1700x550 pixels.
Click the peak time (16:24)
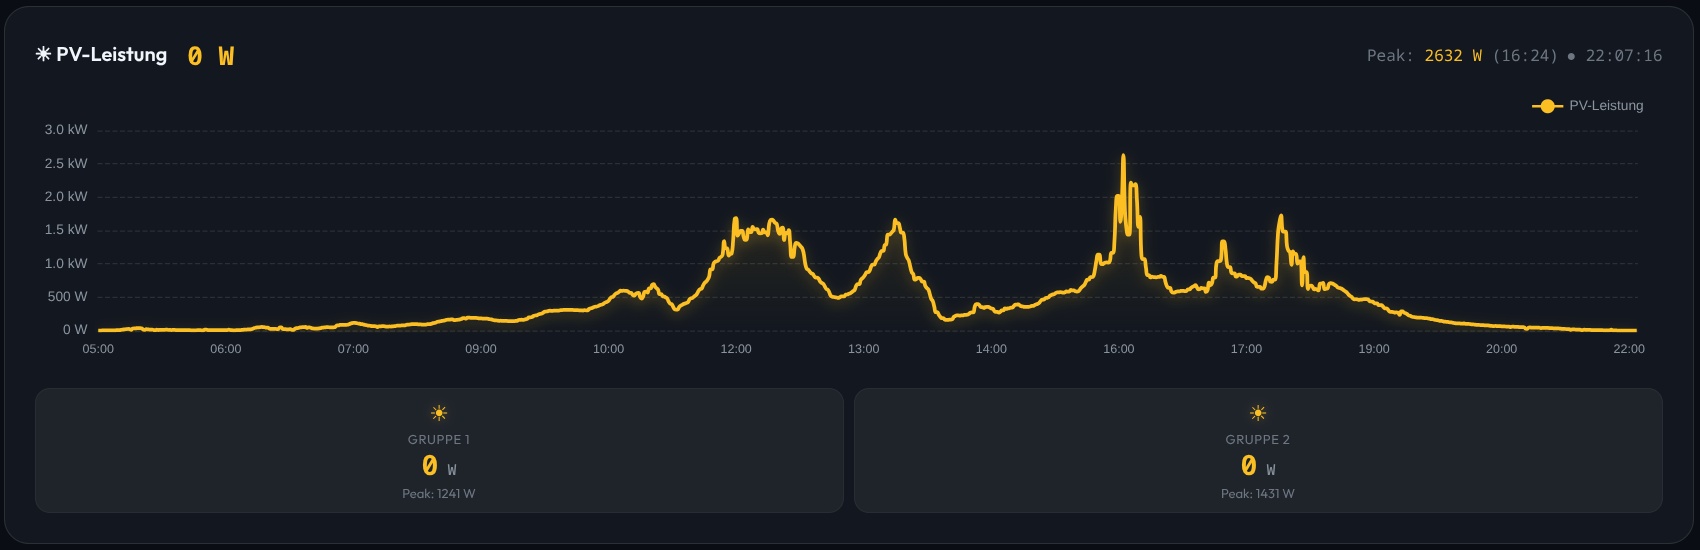(1525, 56)
